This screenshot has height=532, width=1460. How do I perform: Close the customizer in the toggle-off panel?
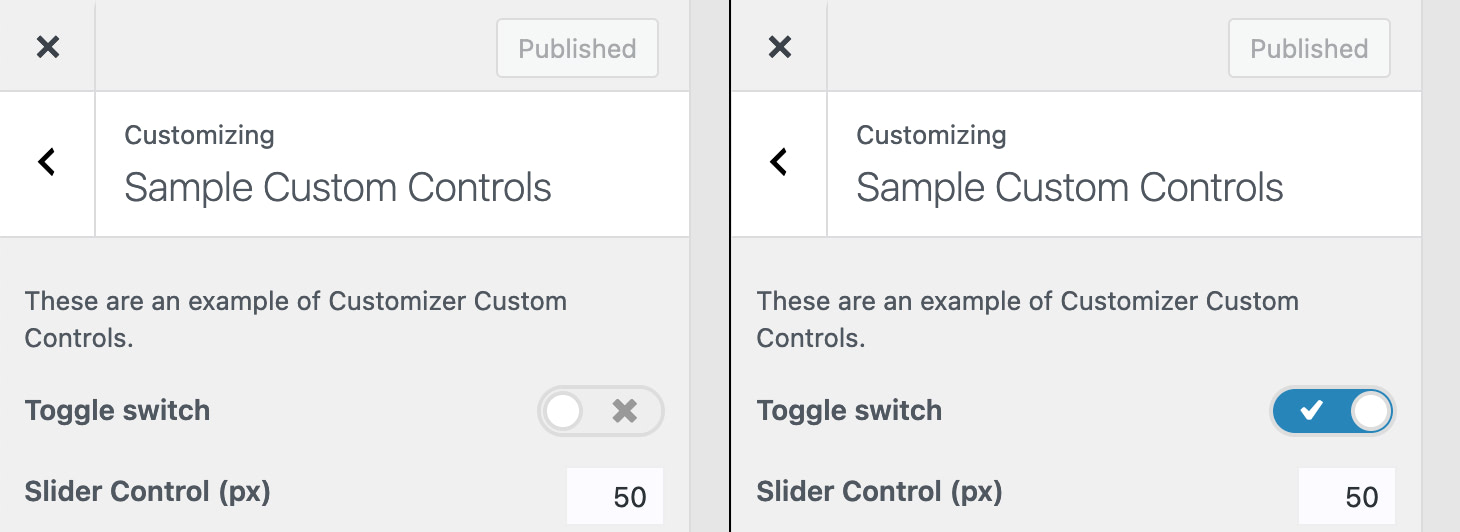[x=48, y=47]
